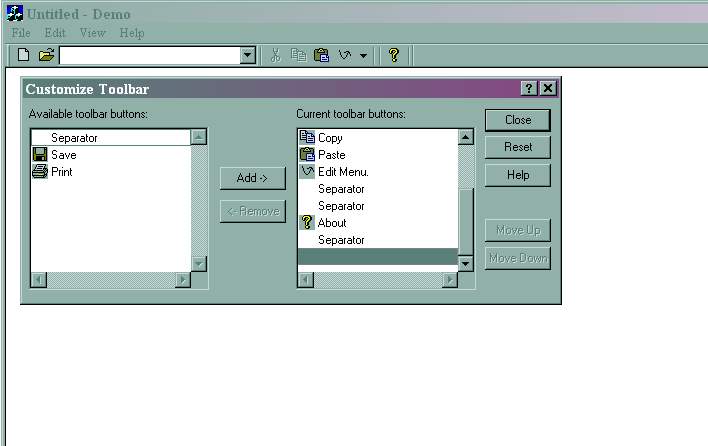Click the dialog title bar question mark button
Screen dimensions: 708x446
point(529,89)
